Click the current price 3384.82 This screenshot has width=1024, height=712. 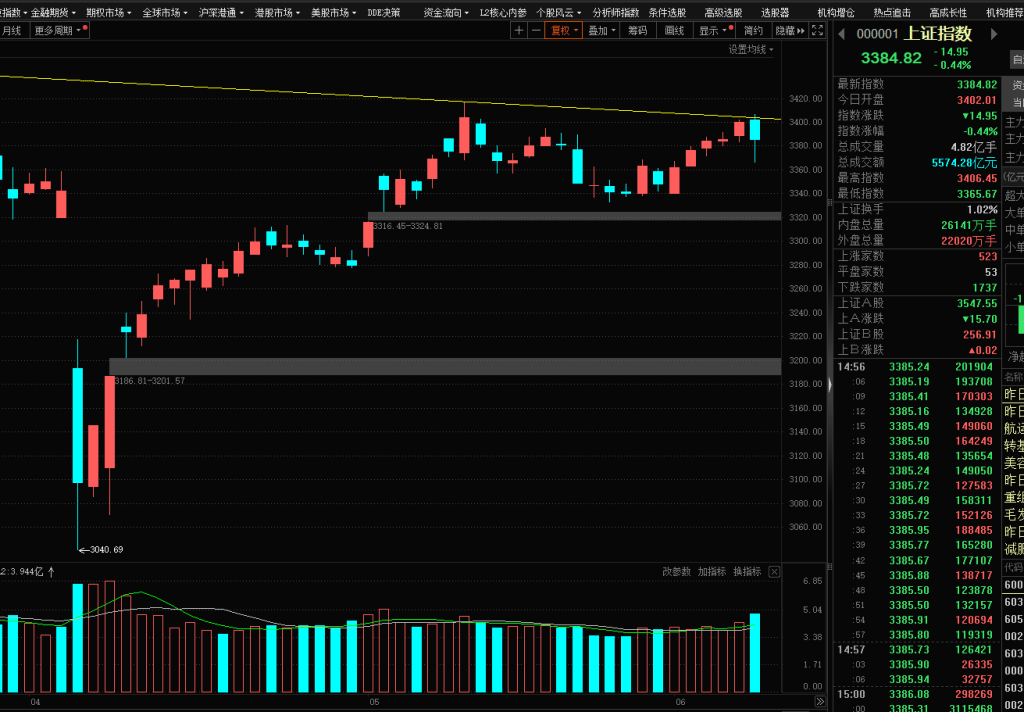[891, 58]
